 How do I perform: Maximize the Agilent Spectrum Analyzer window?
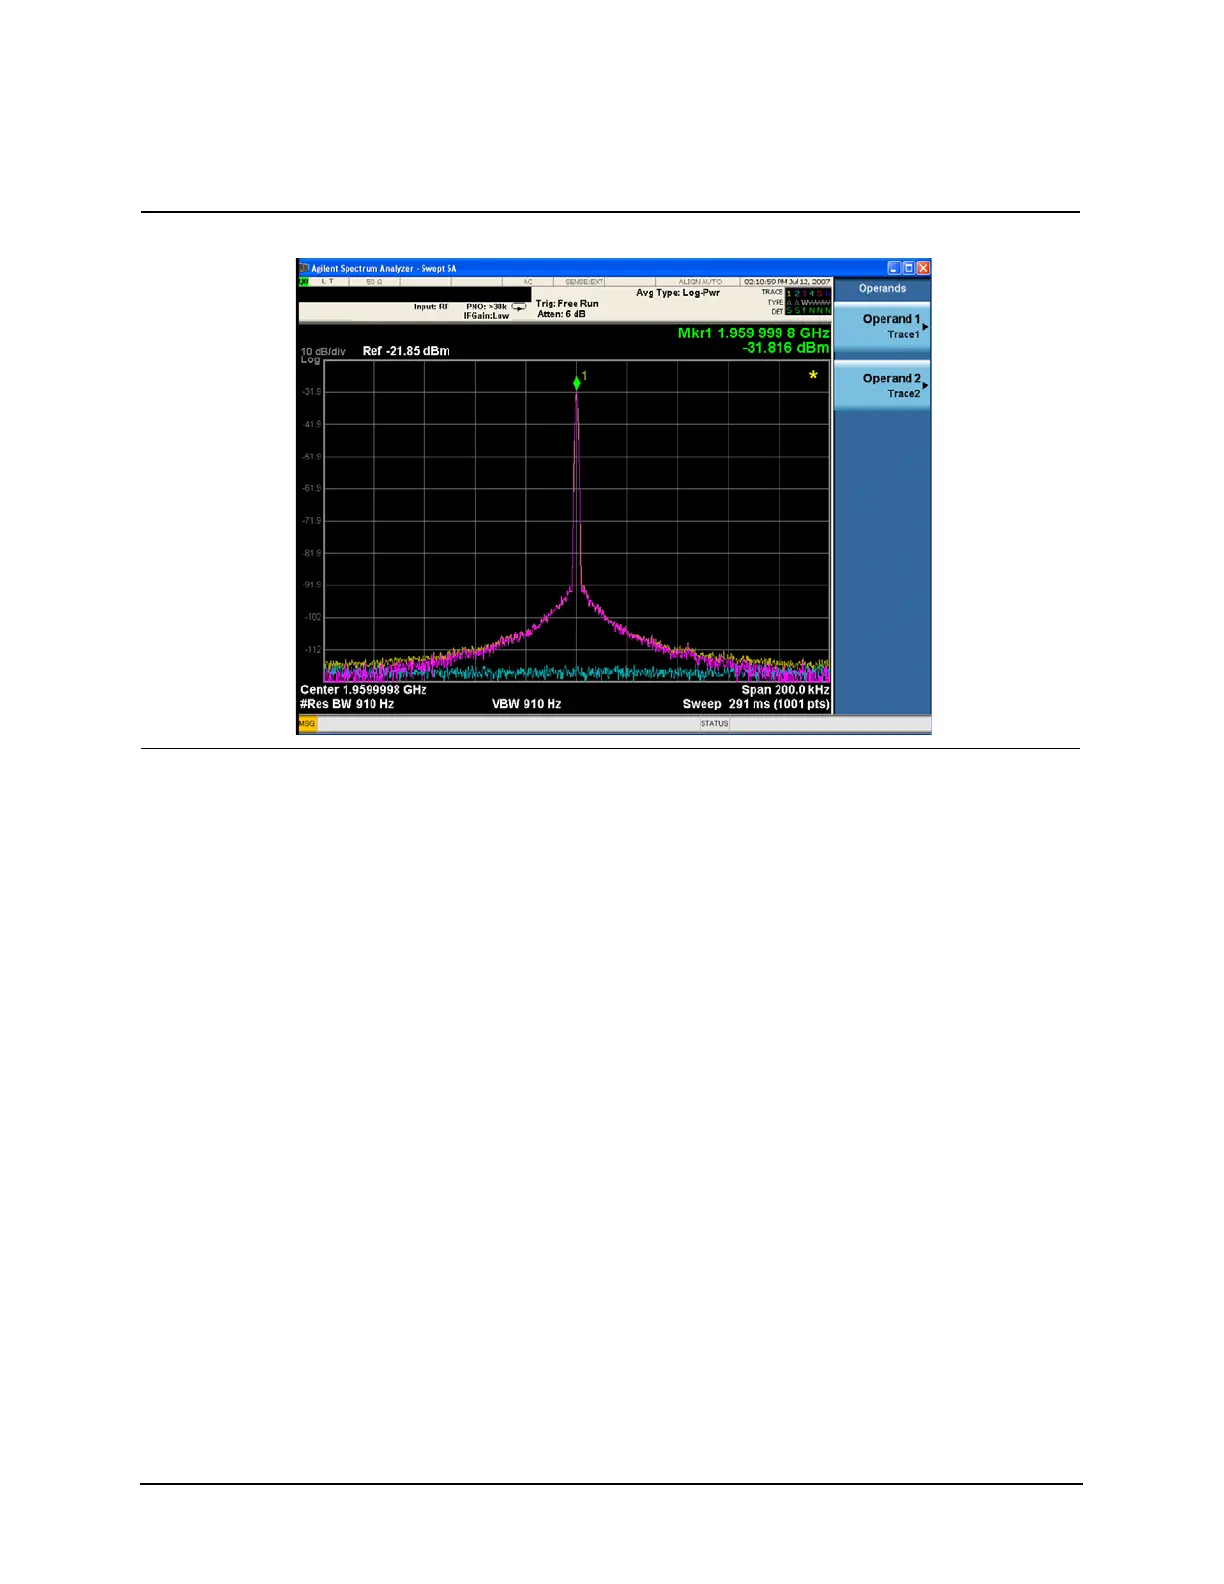908,268
